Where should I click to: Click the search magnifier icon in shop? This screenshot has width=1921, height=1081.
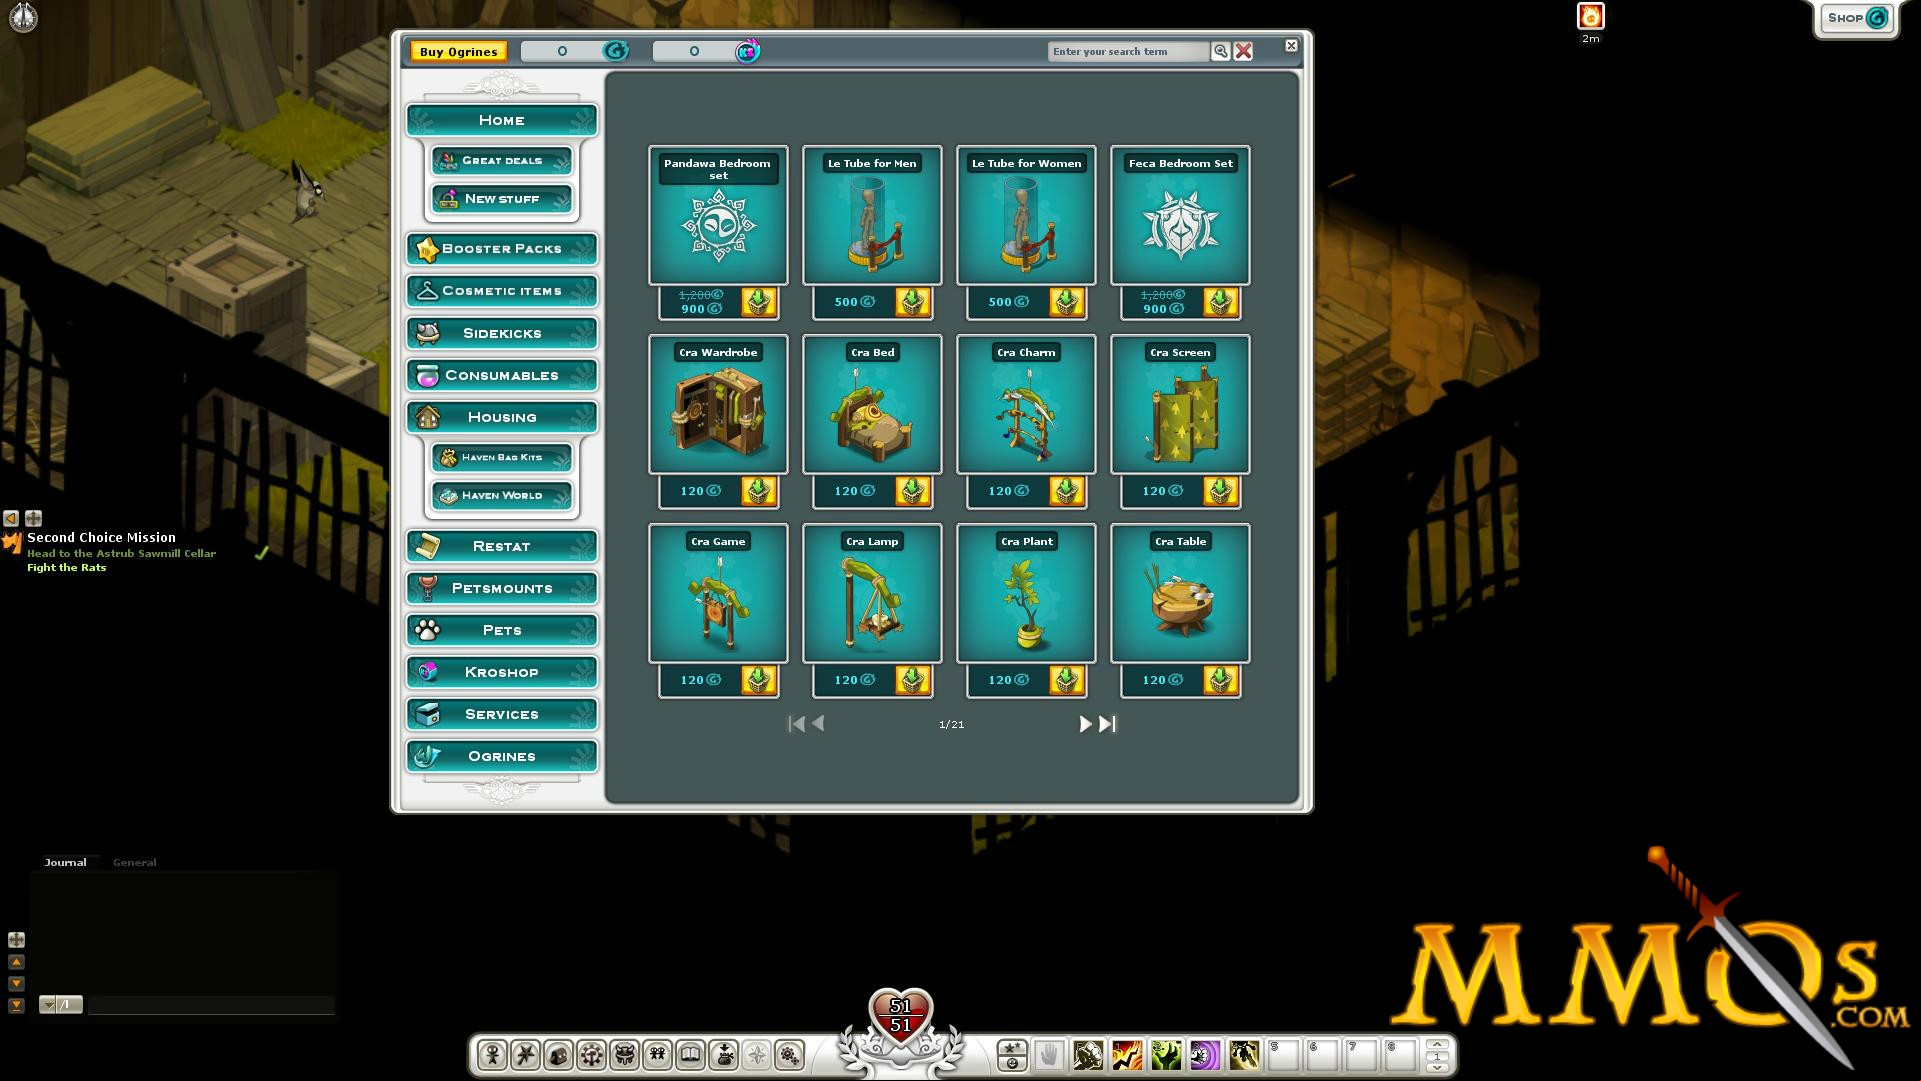coord(1221,51)
